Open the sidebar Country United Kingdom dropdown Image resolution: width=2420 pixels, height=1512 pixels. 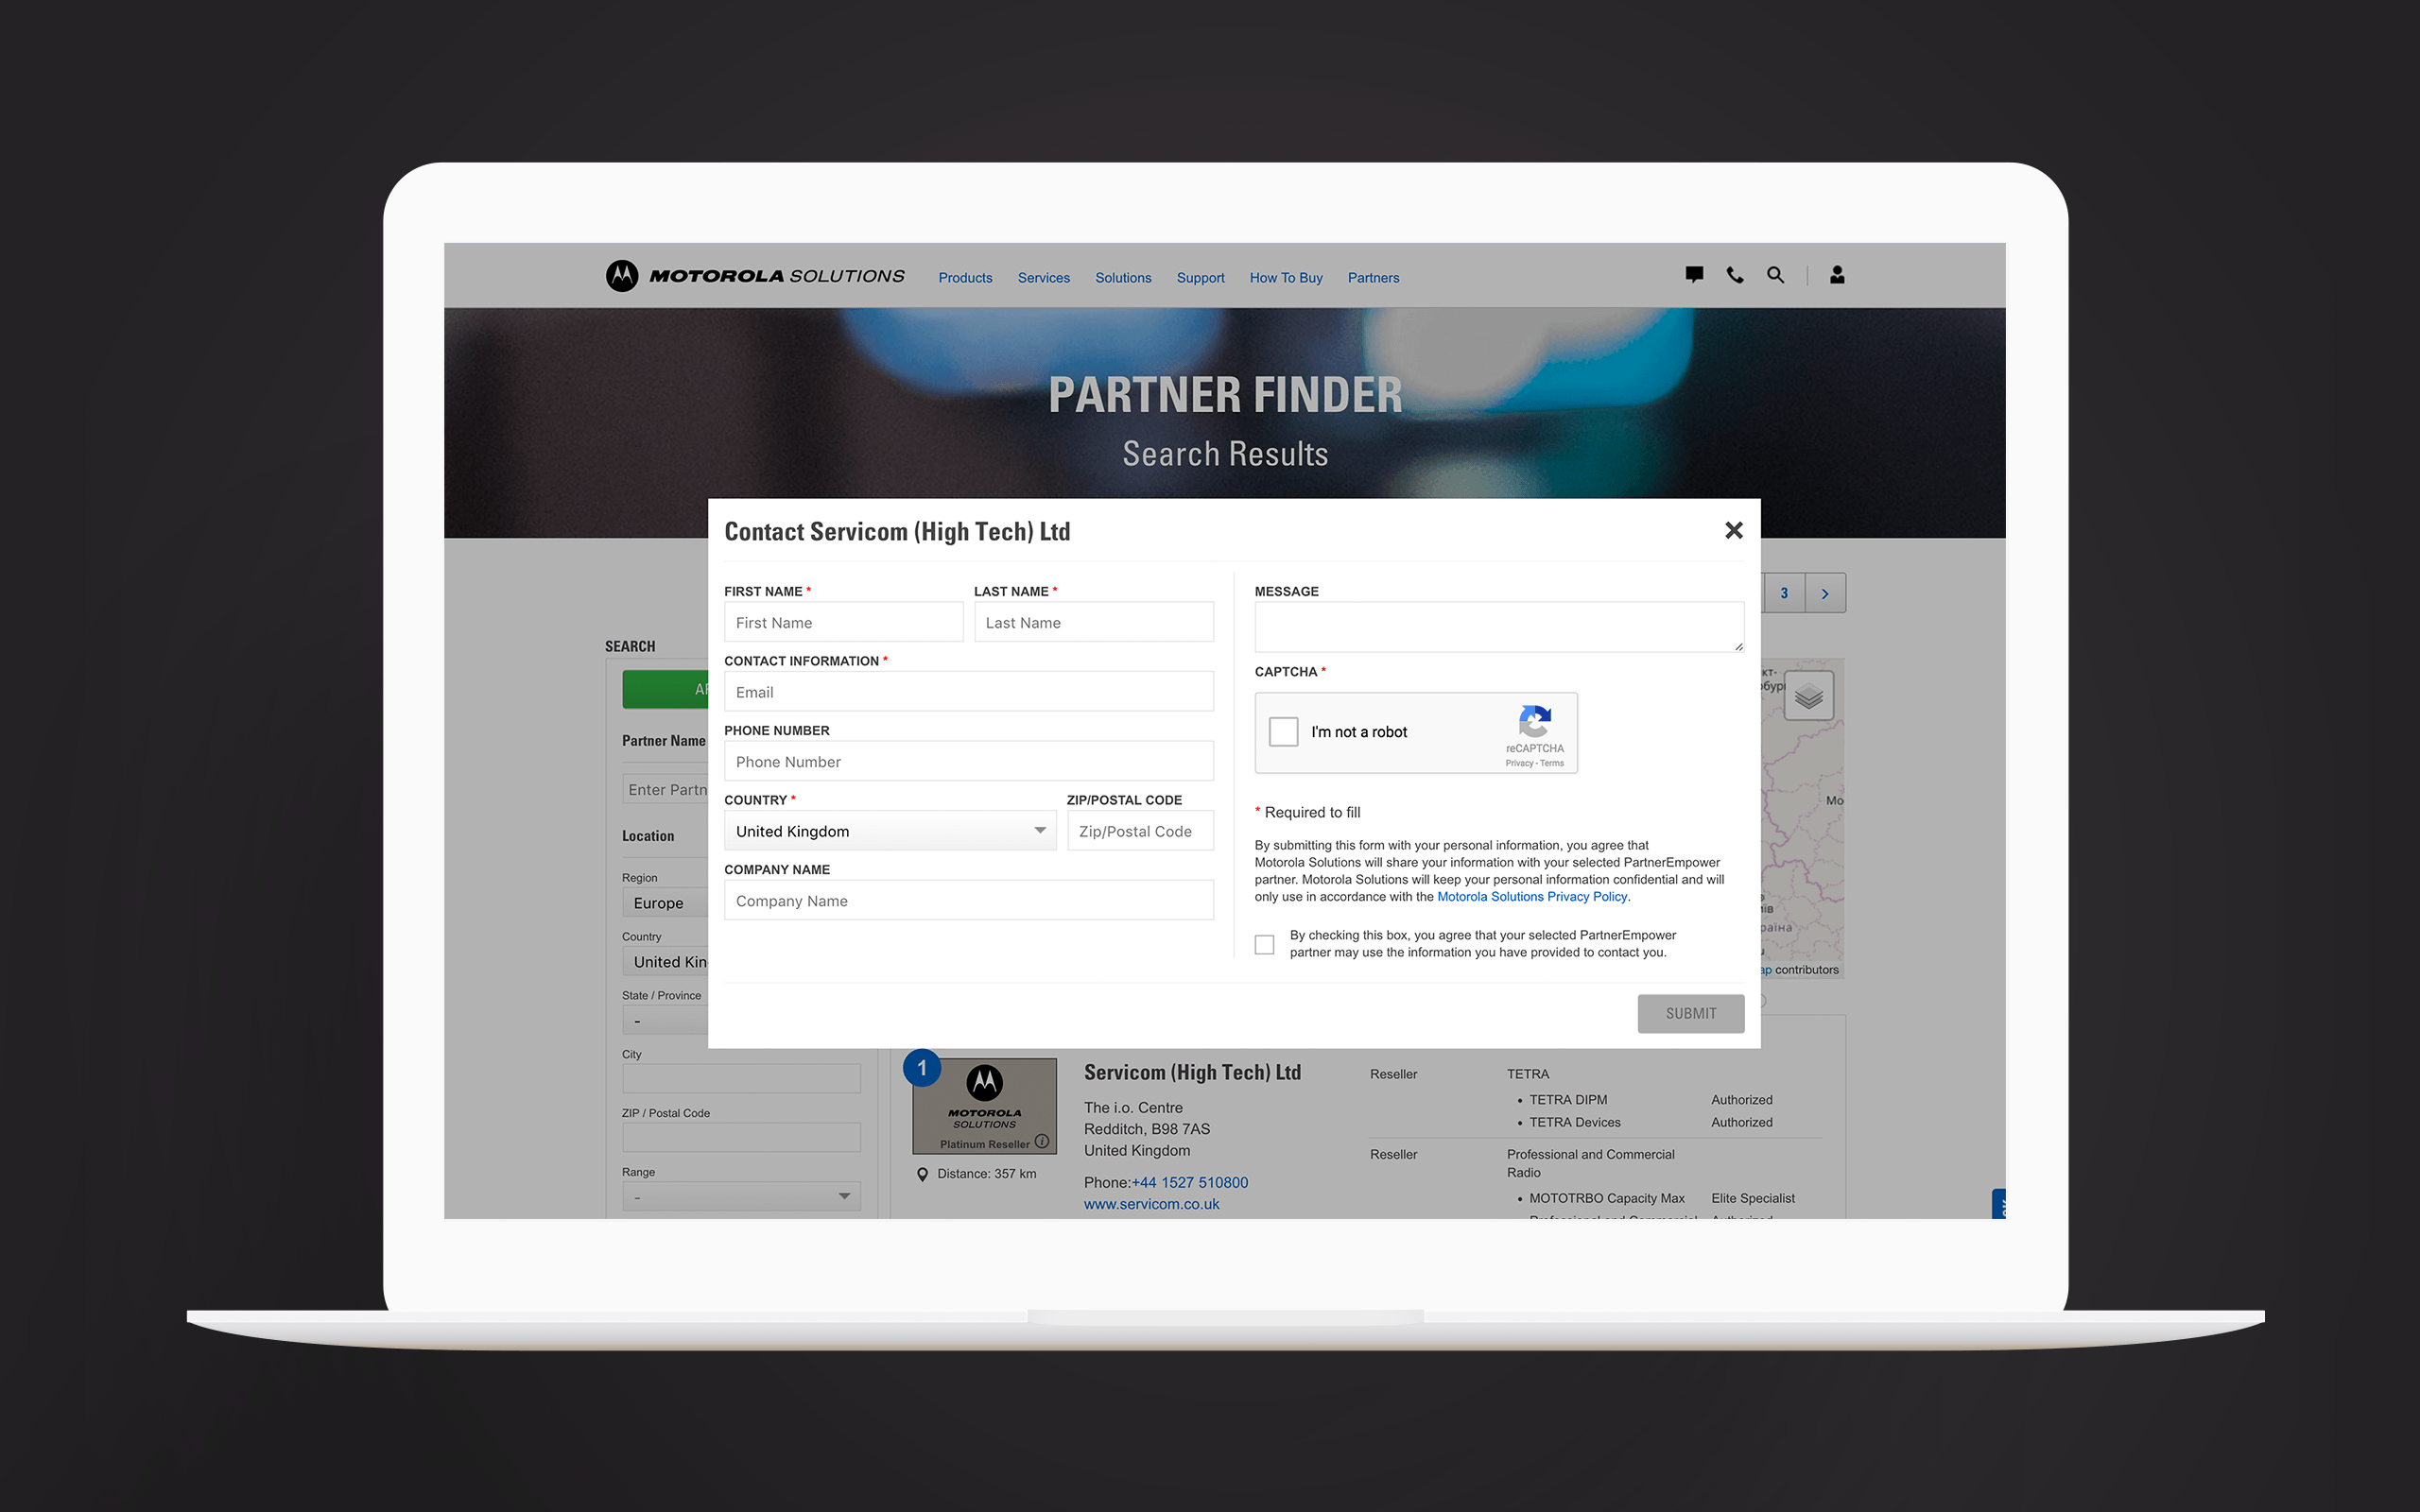coord(665,962)
